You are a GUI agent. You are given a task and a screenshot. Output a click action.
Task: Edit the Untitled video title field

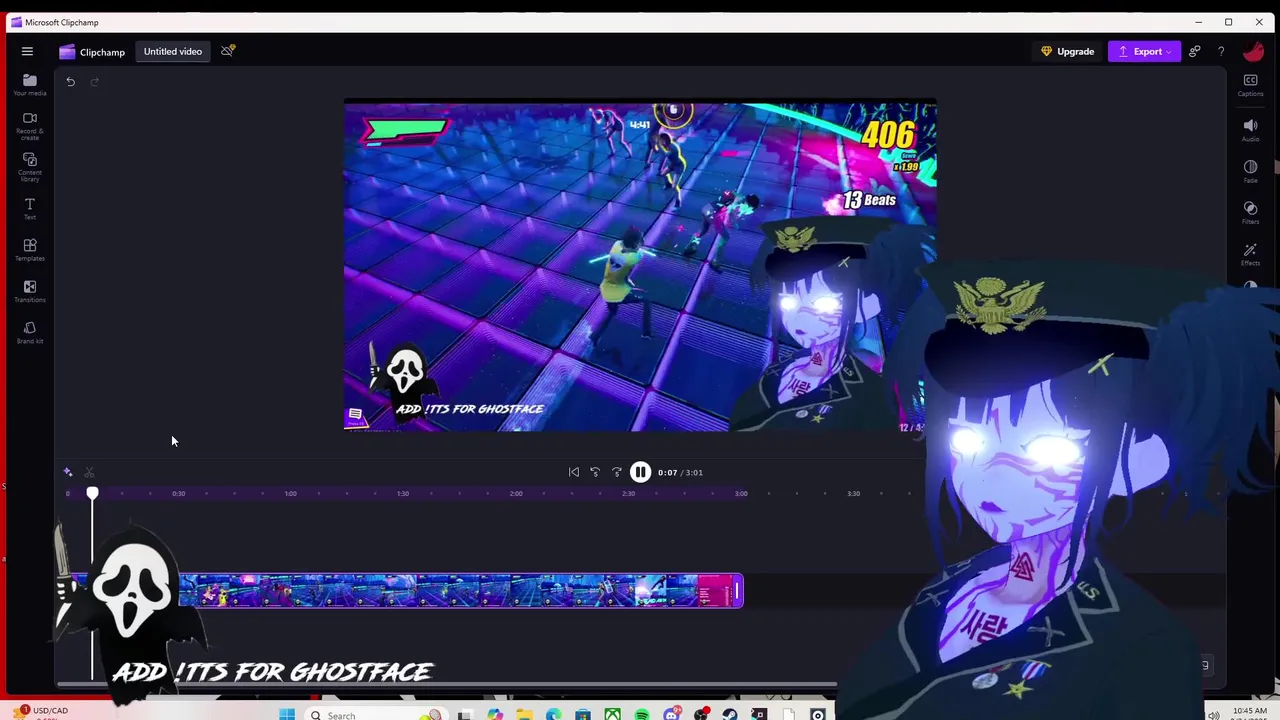click(173, 51)
